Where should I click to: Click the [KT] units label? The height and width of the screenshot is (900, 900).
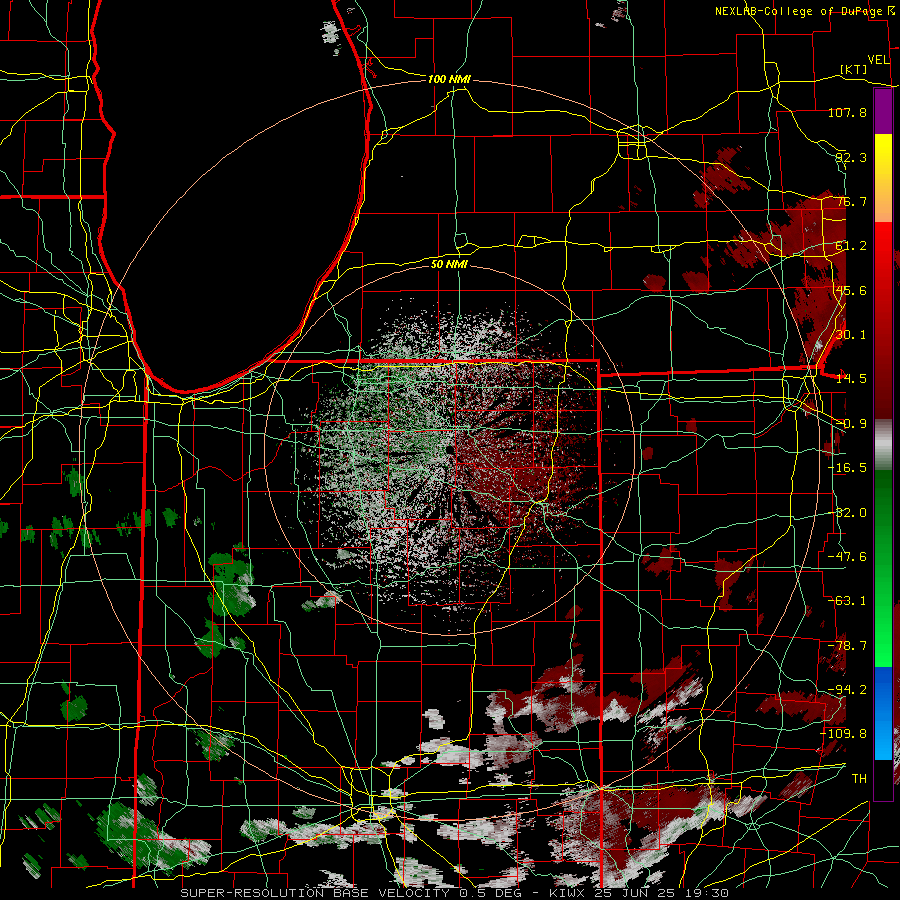pos(854,69)
